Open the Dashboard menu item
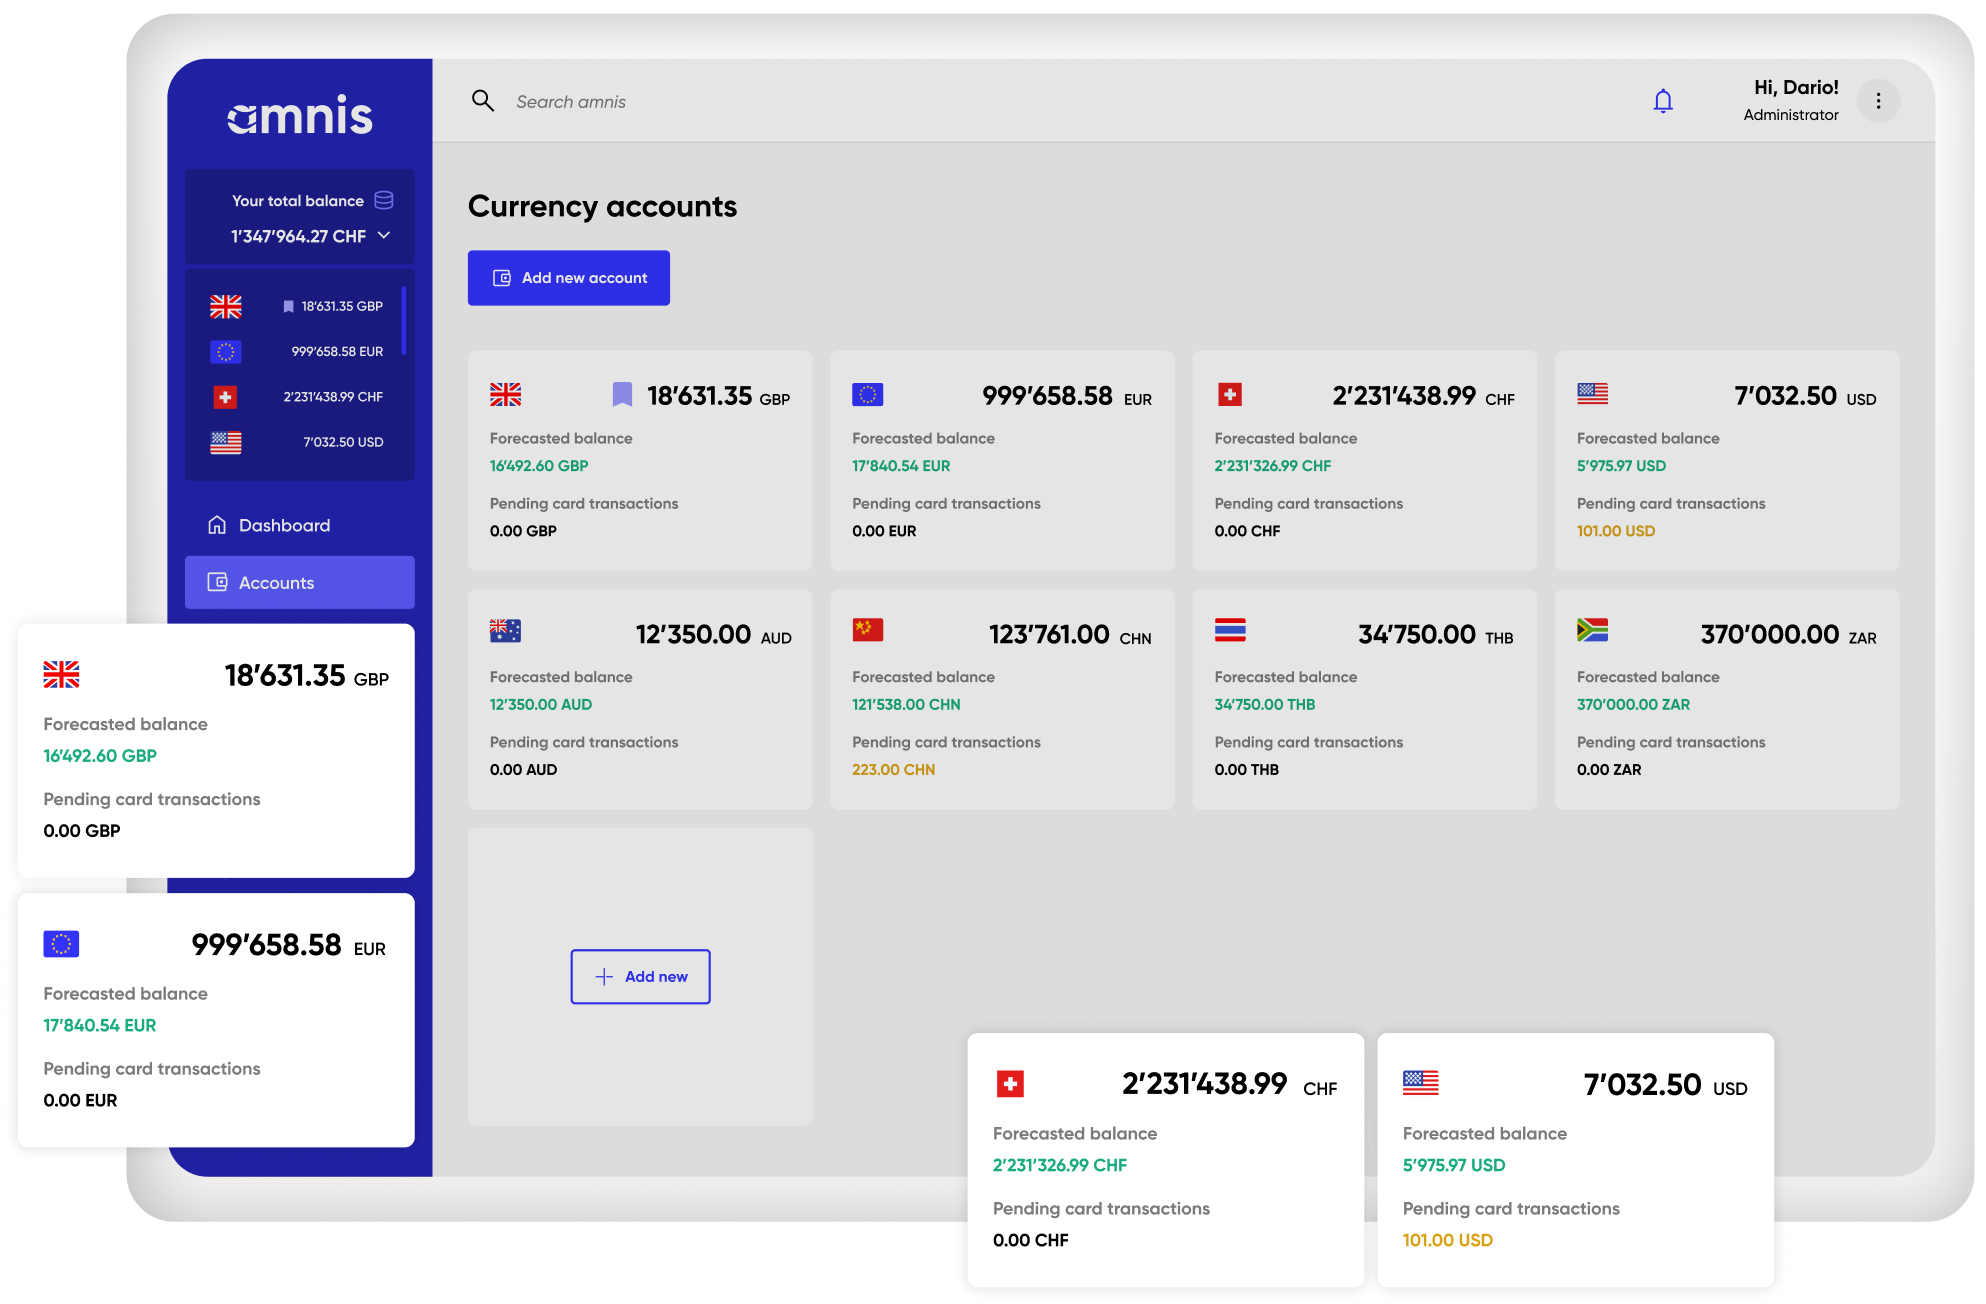This screenshot has width=1986, height=1304. click(x=283, y=524)
